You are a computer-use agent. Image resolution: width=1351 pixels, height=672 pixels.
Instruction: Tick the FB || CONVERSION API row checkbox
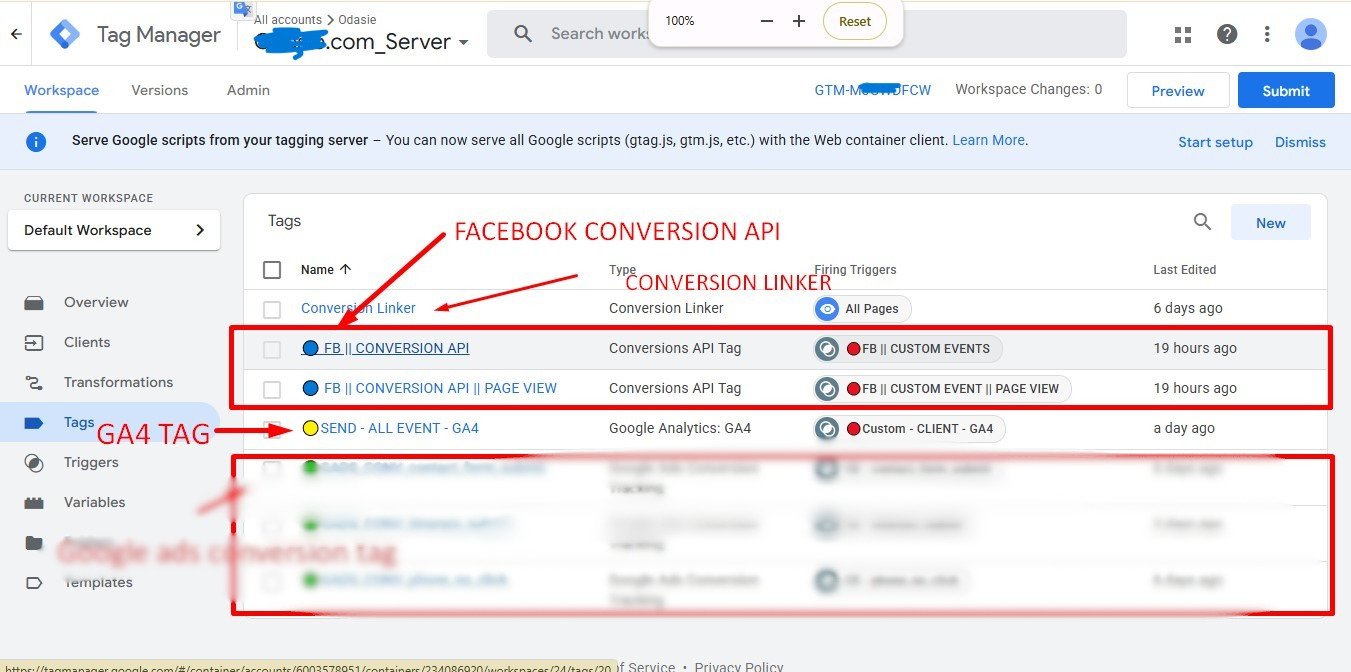pos(272,349)
